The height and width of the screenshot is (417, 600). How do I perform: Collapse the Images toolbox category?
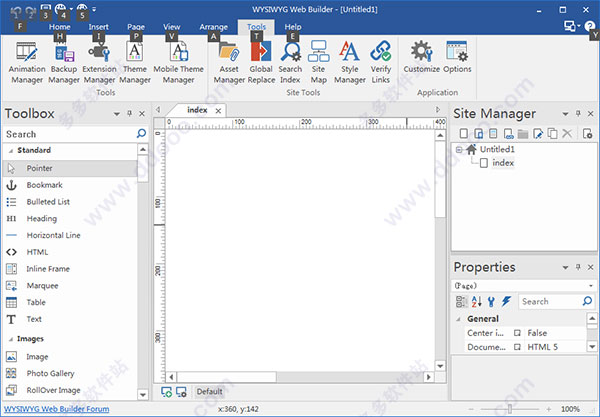(11, 339)
